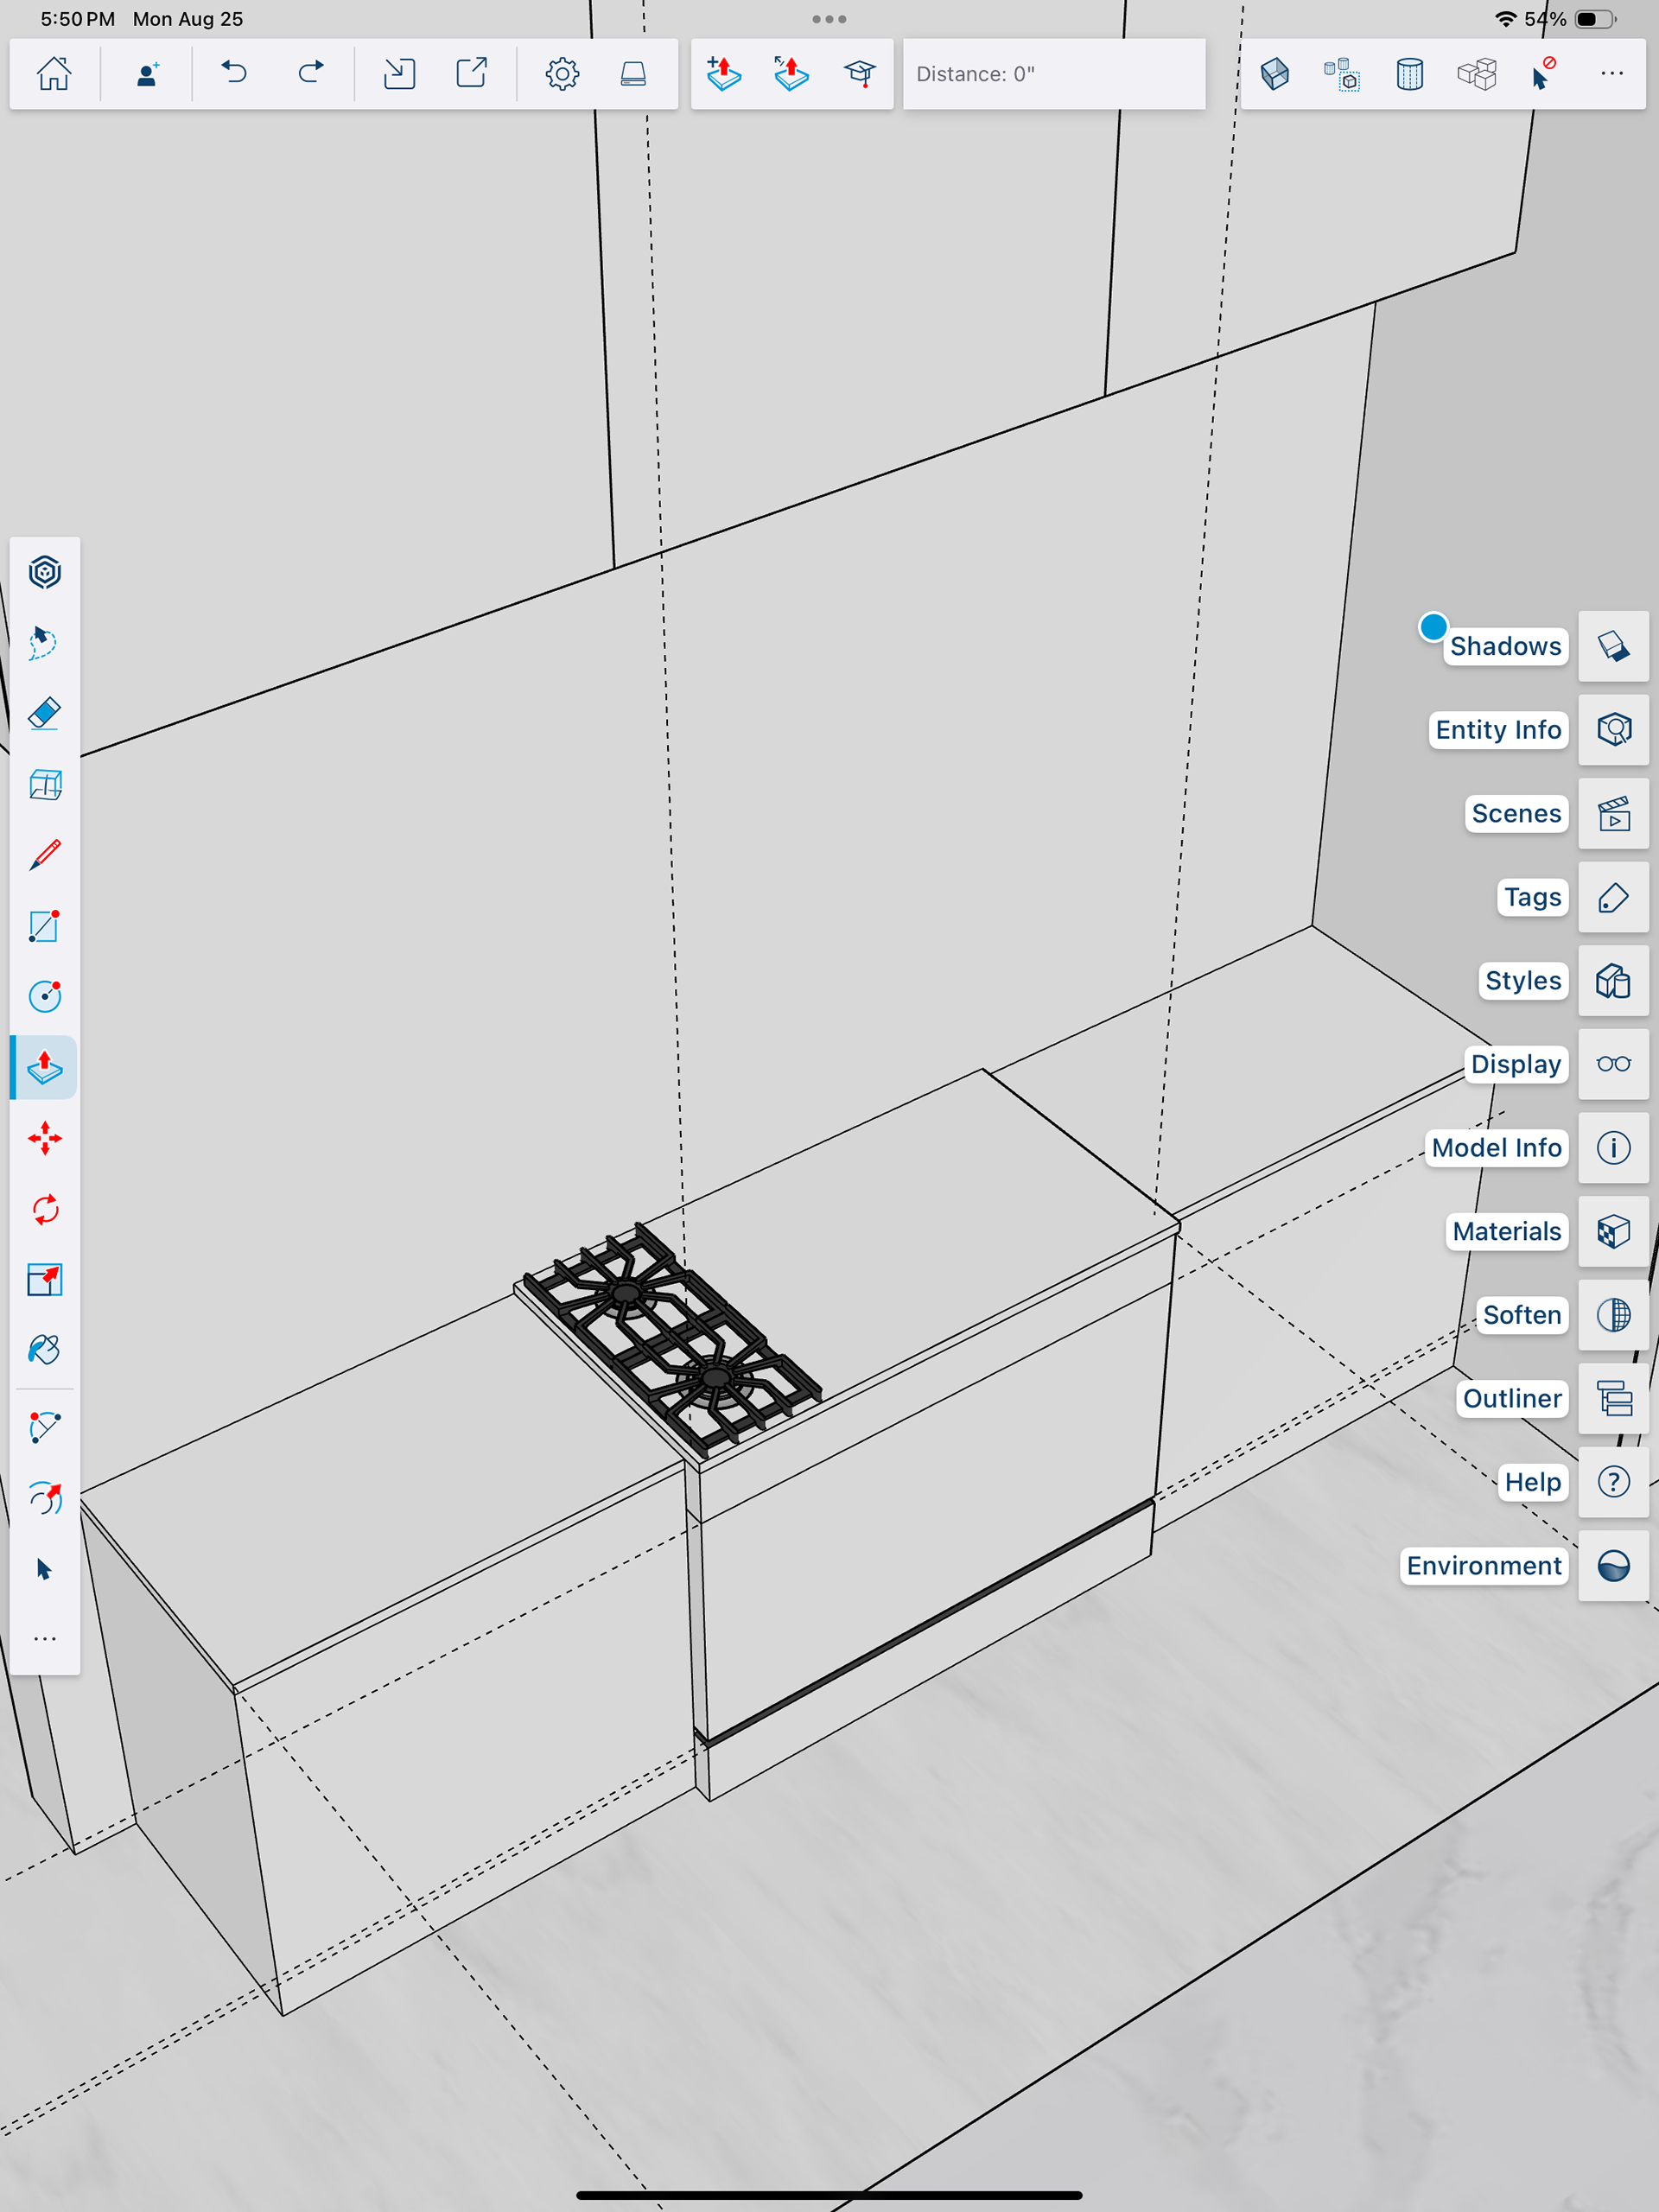Pick the Rectangle shape tool
1659x2212 pixels.
pos(44,926)
